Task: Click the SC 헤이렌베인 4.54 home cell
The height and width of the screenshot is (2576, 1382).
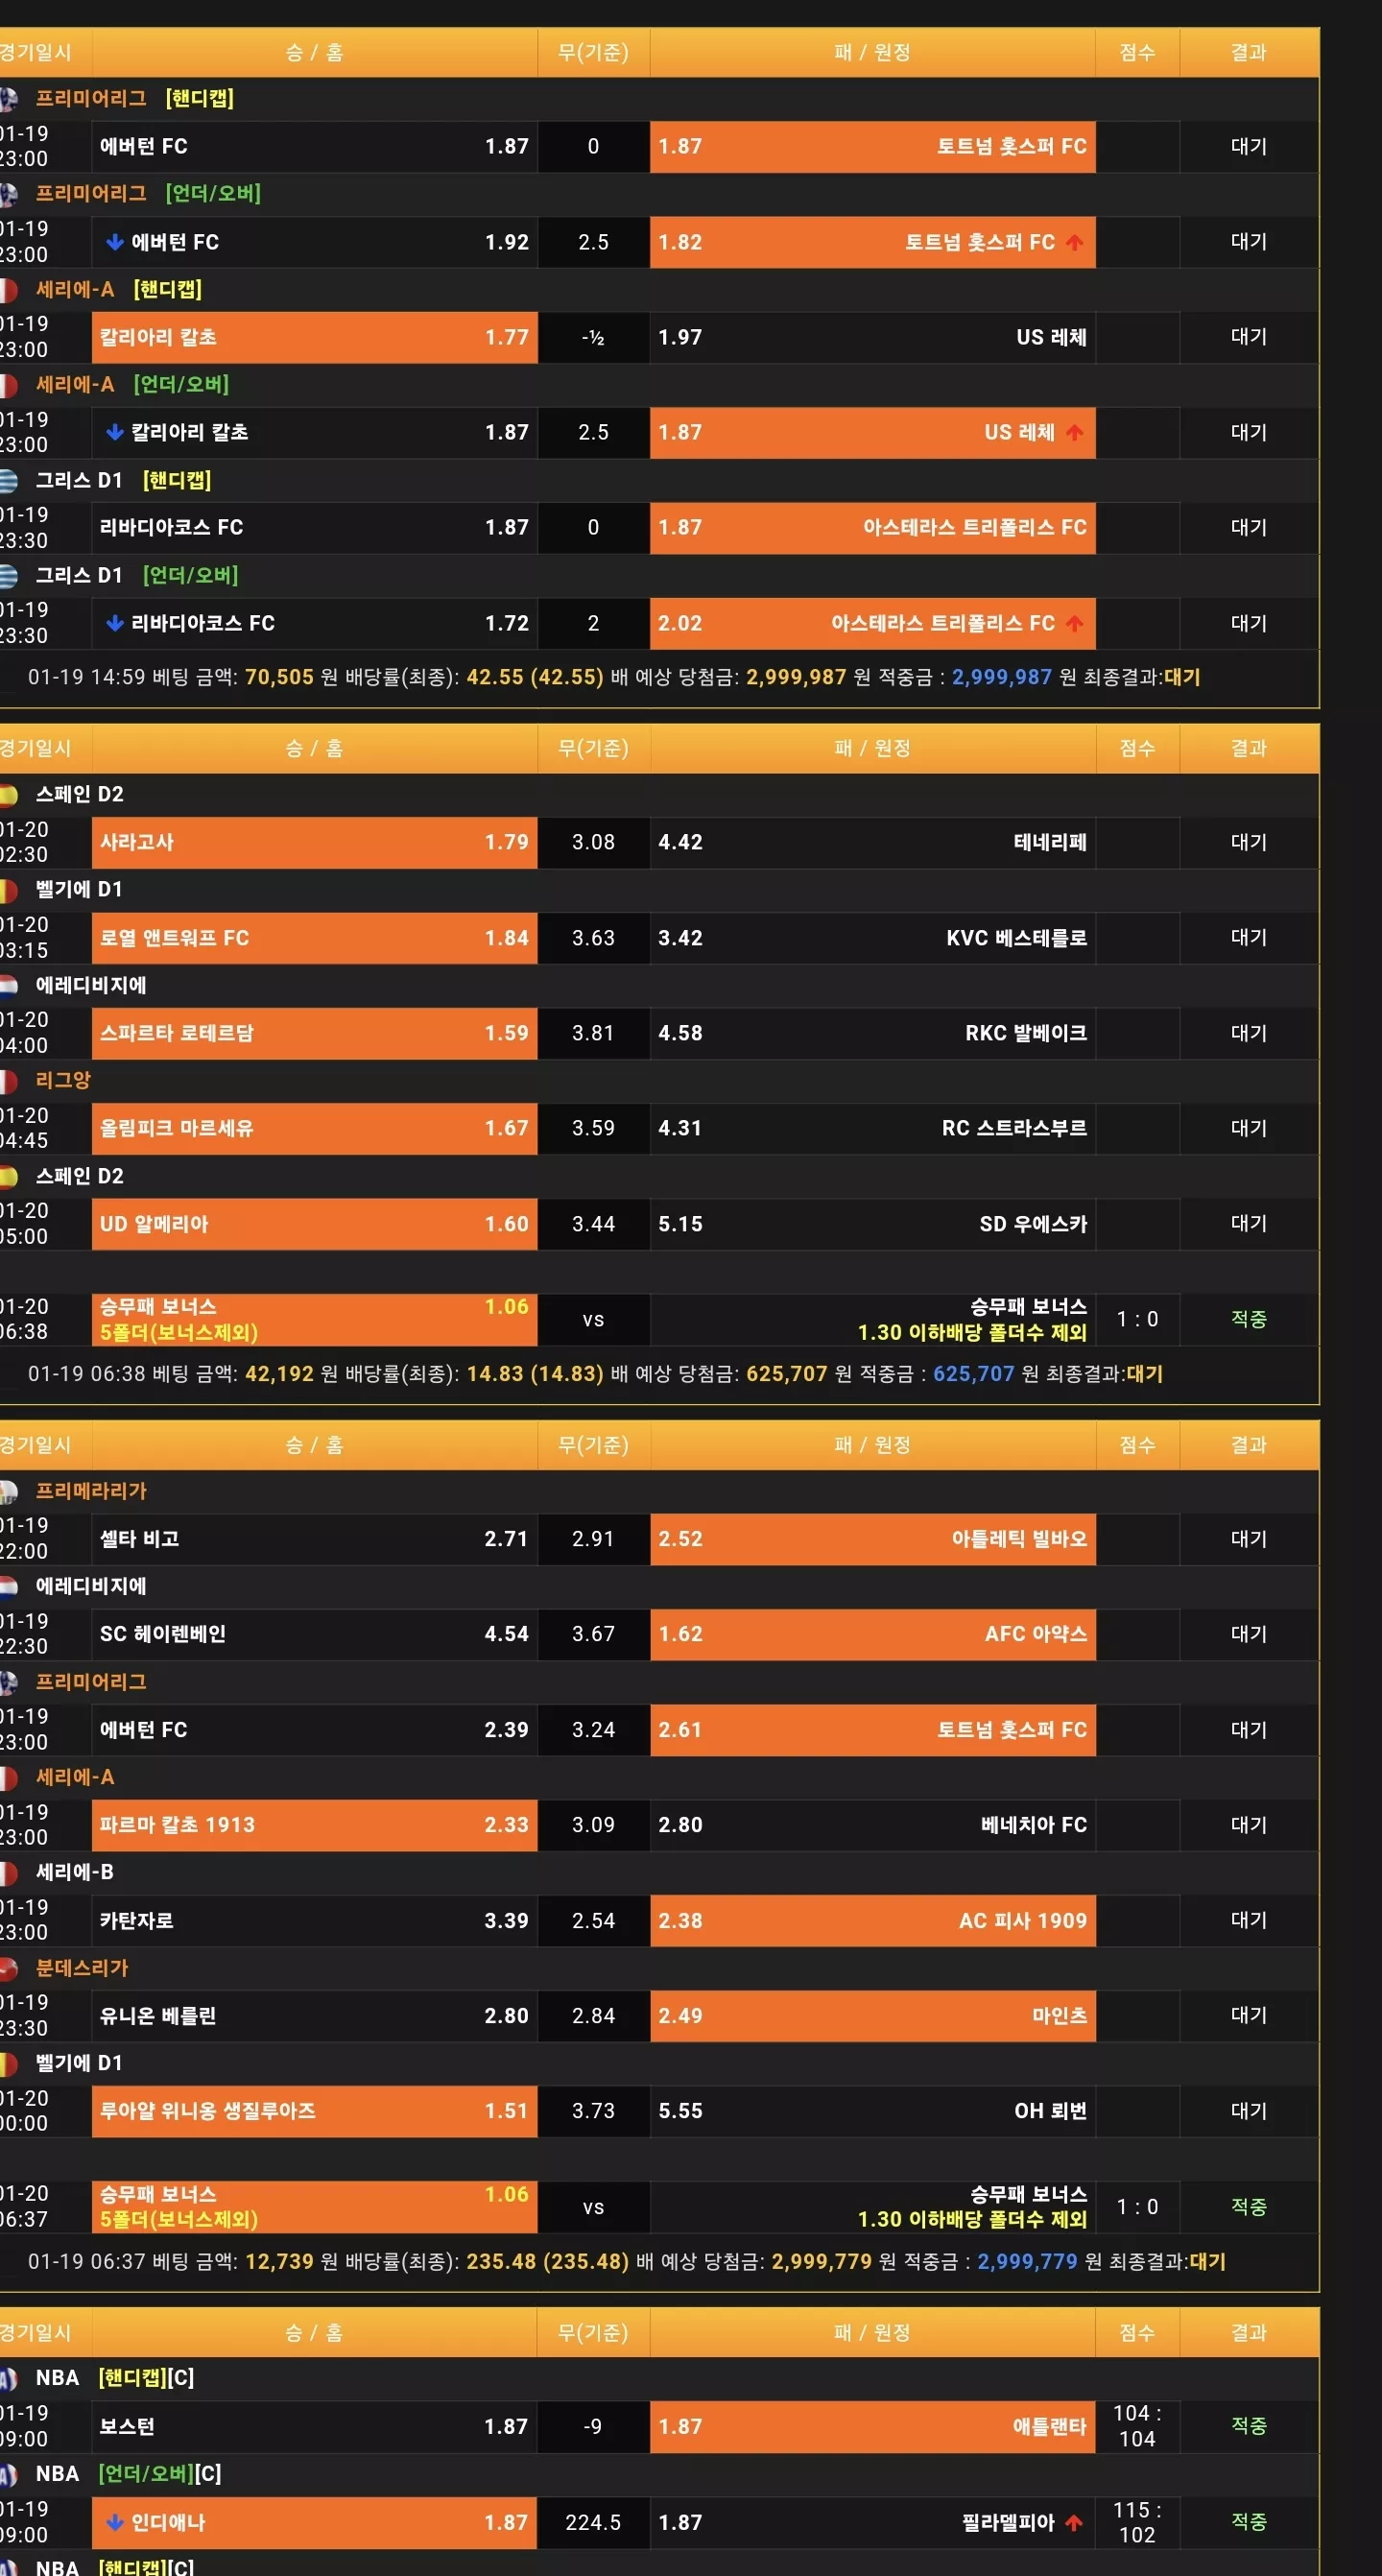Action: (x=314, y=1634)
